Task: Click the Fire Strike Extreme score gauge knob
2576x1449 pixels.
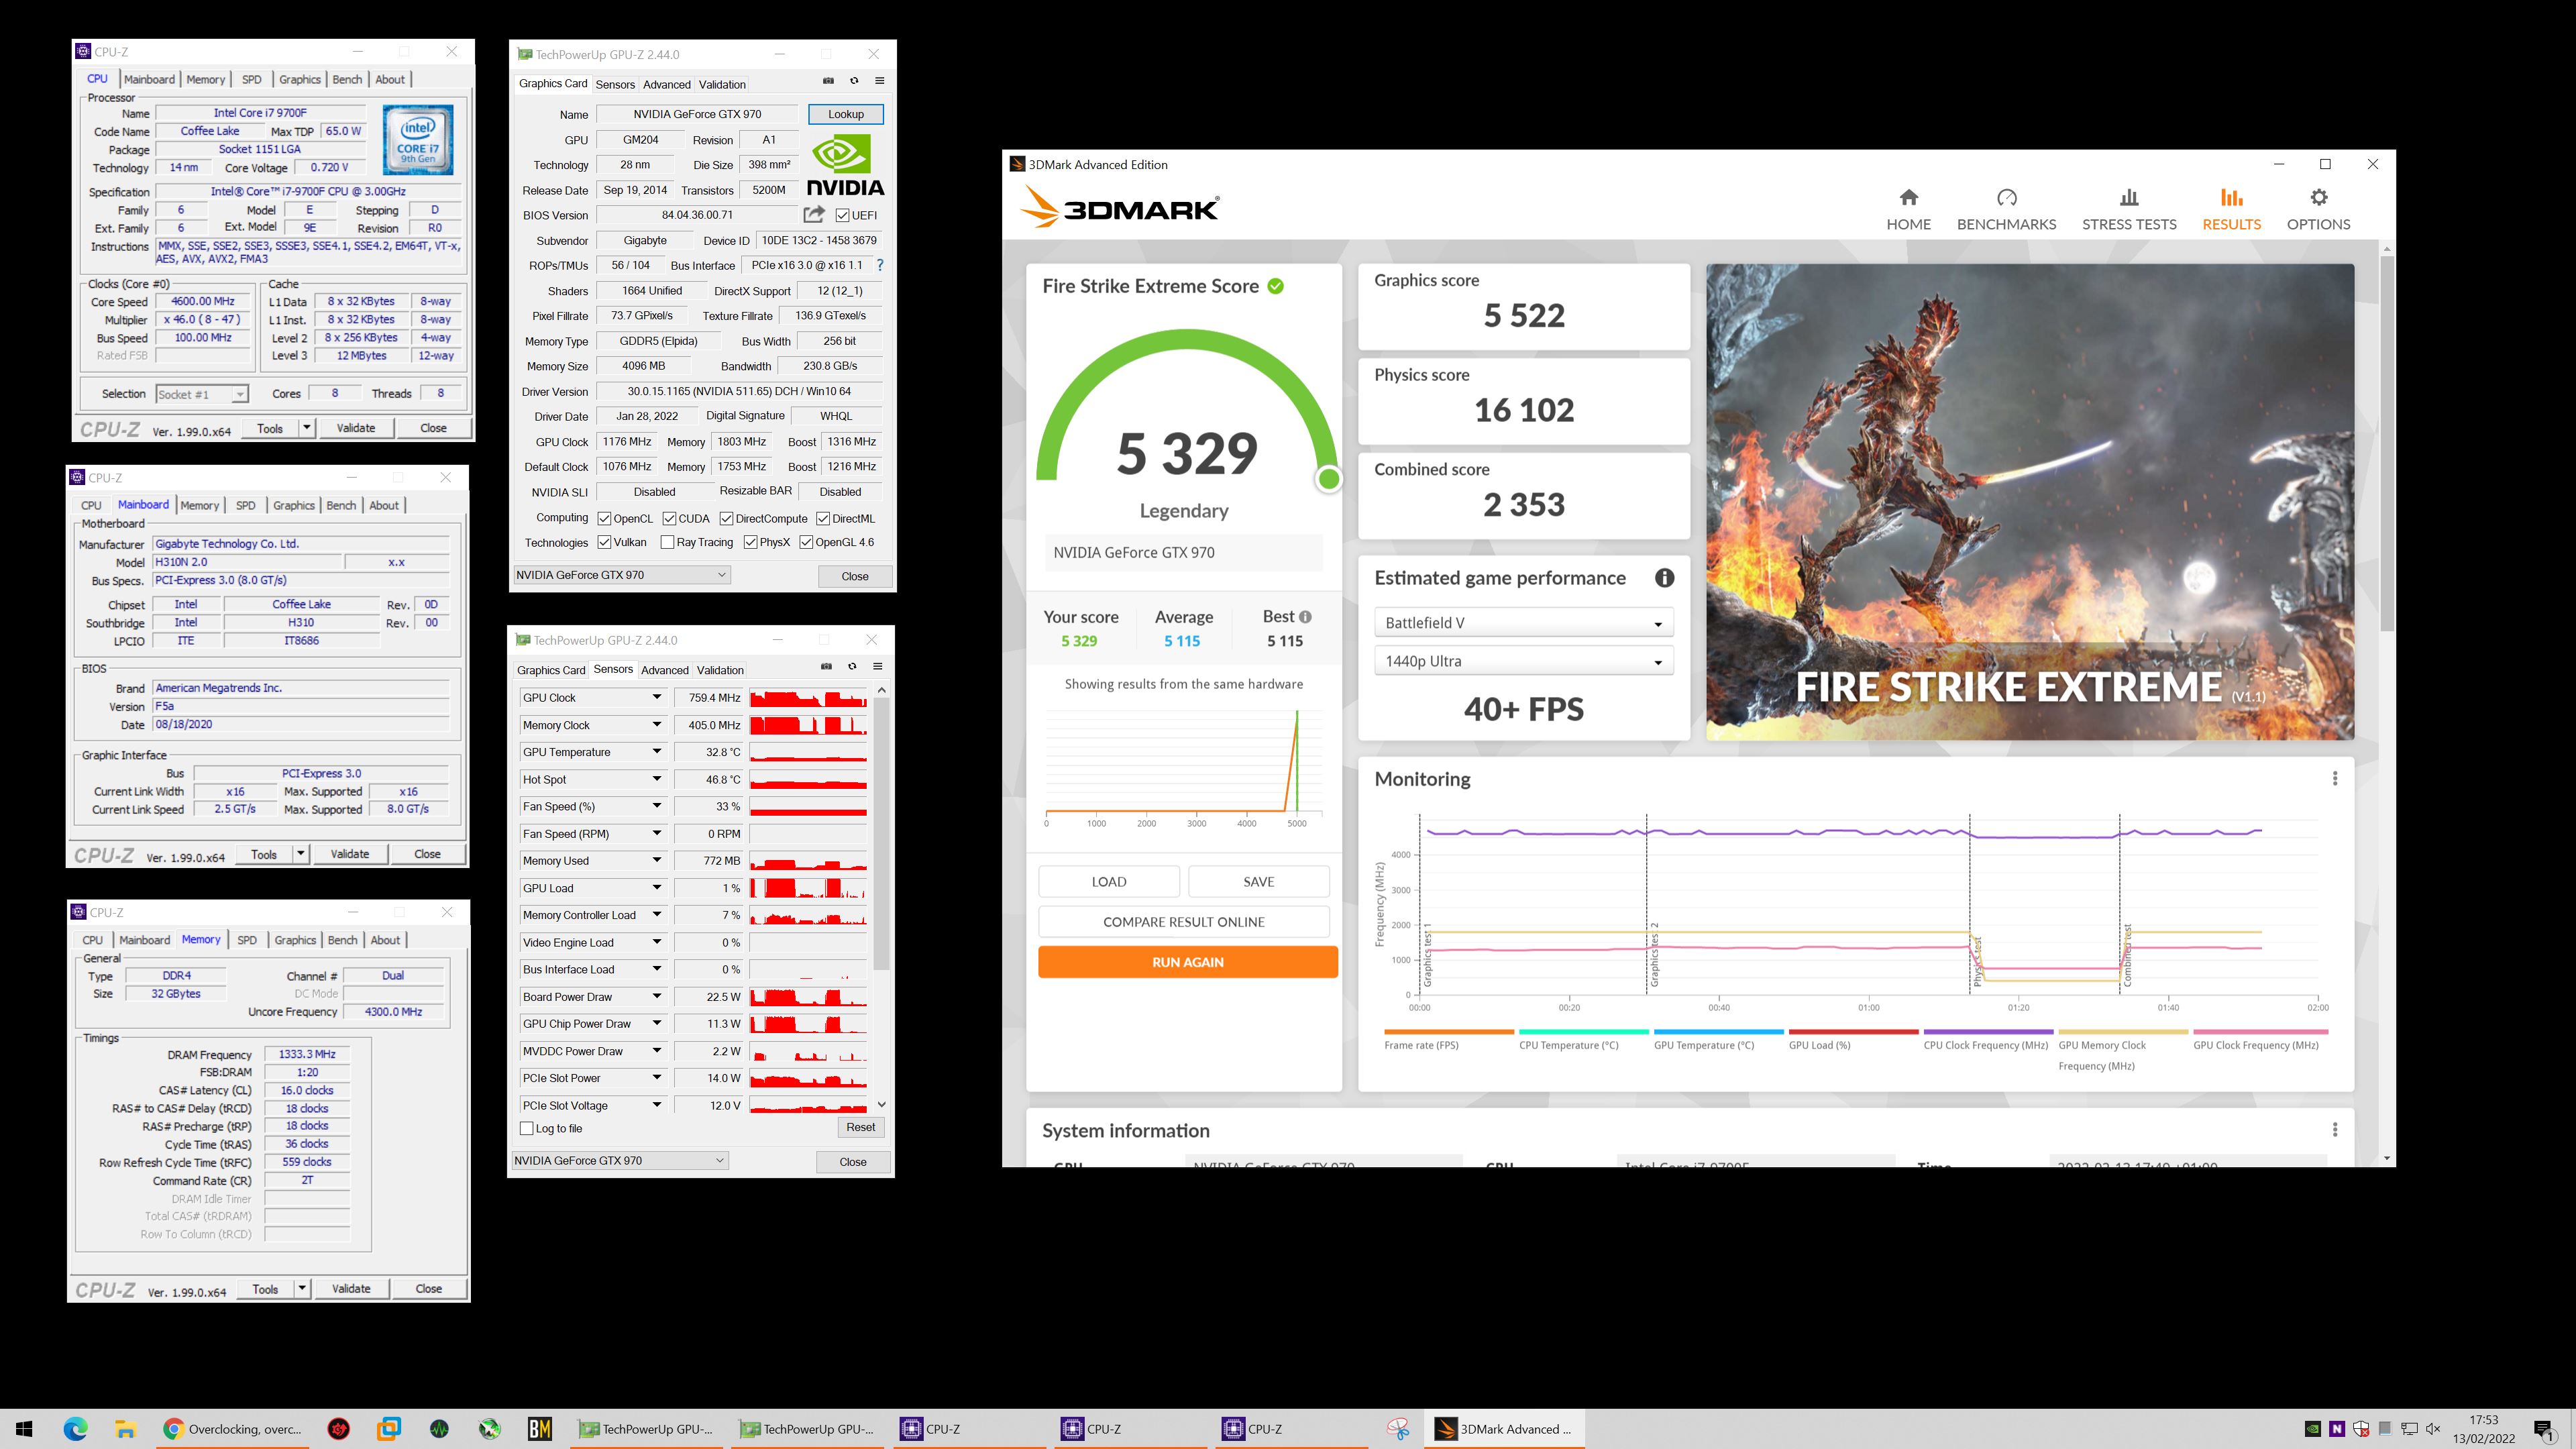Action: point(1329,479)
